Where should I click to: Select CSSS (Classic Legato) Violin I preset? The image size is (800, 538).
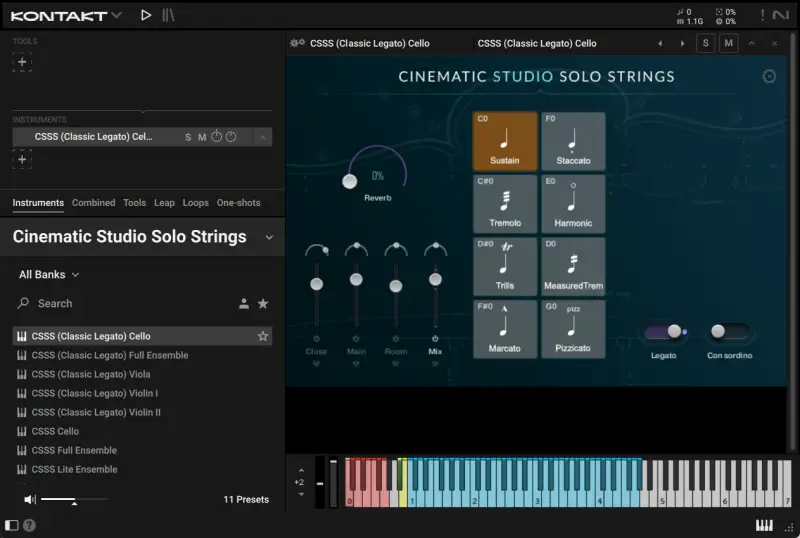(142, 393)
